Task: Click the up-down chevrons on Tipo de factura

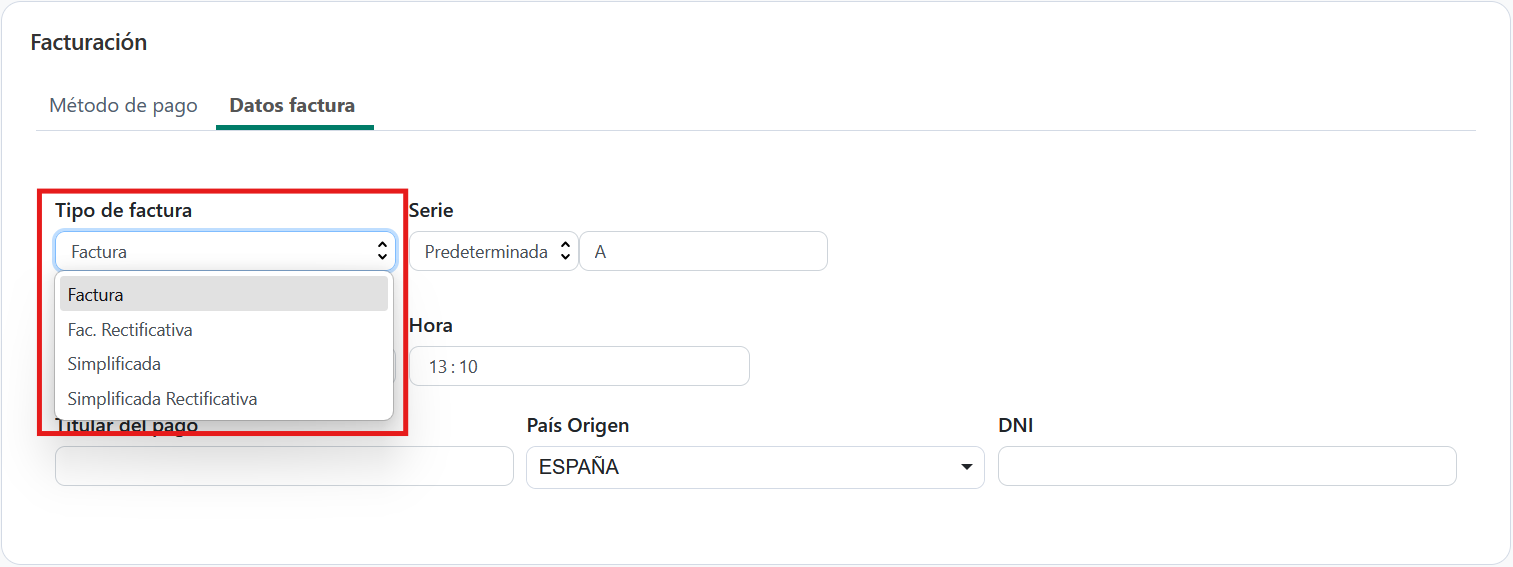Action: 381,251
